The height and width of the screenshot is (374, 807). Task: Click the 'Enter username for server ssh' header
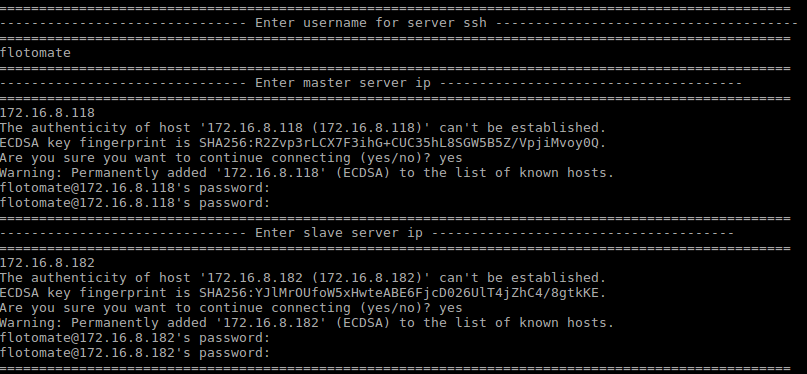pos(371,23)
